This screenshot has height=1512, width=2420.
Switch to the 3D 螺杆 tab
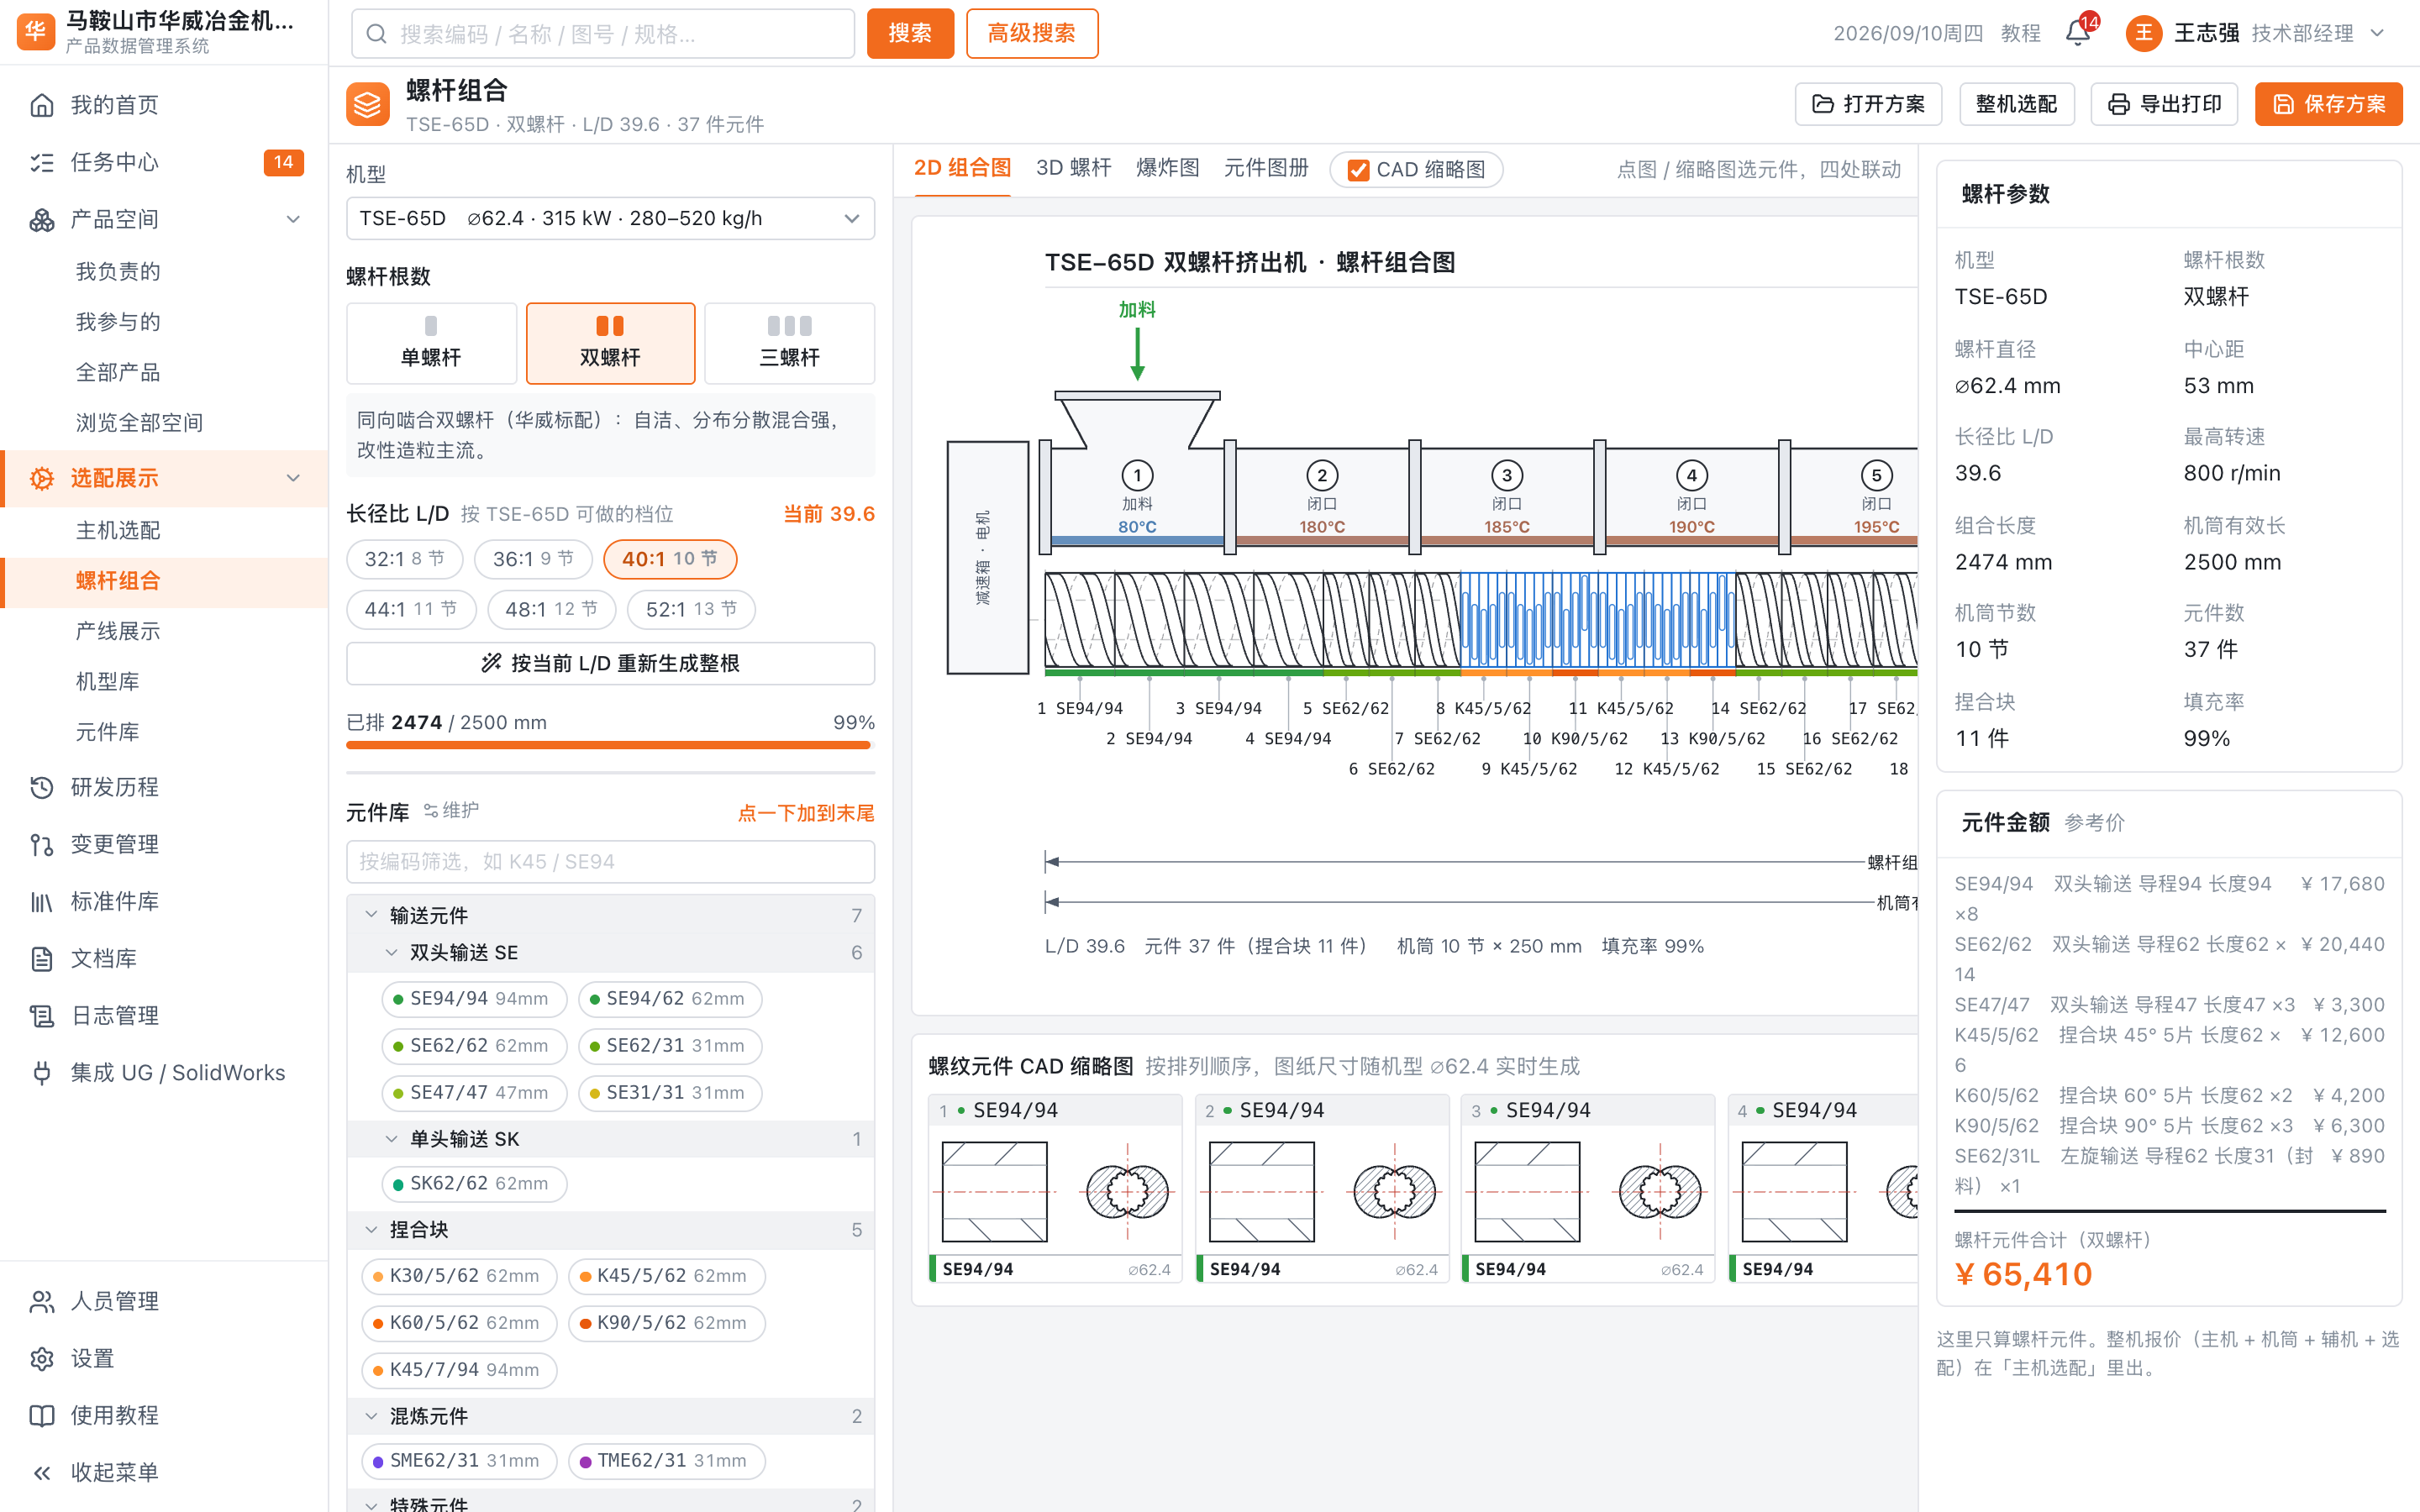1073,168
